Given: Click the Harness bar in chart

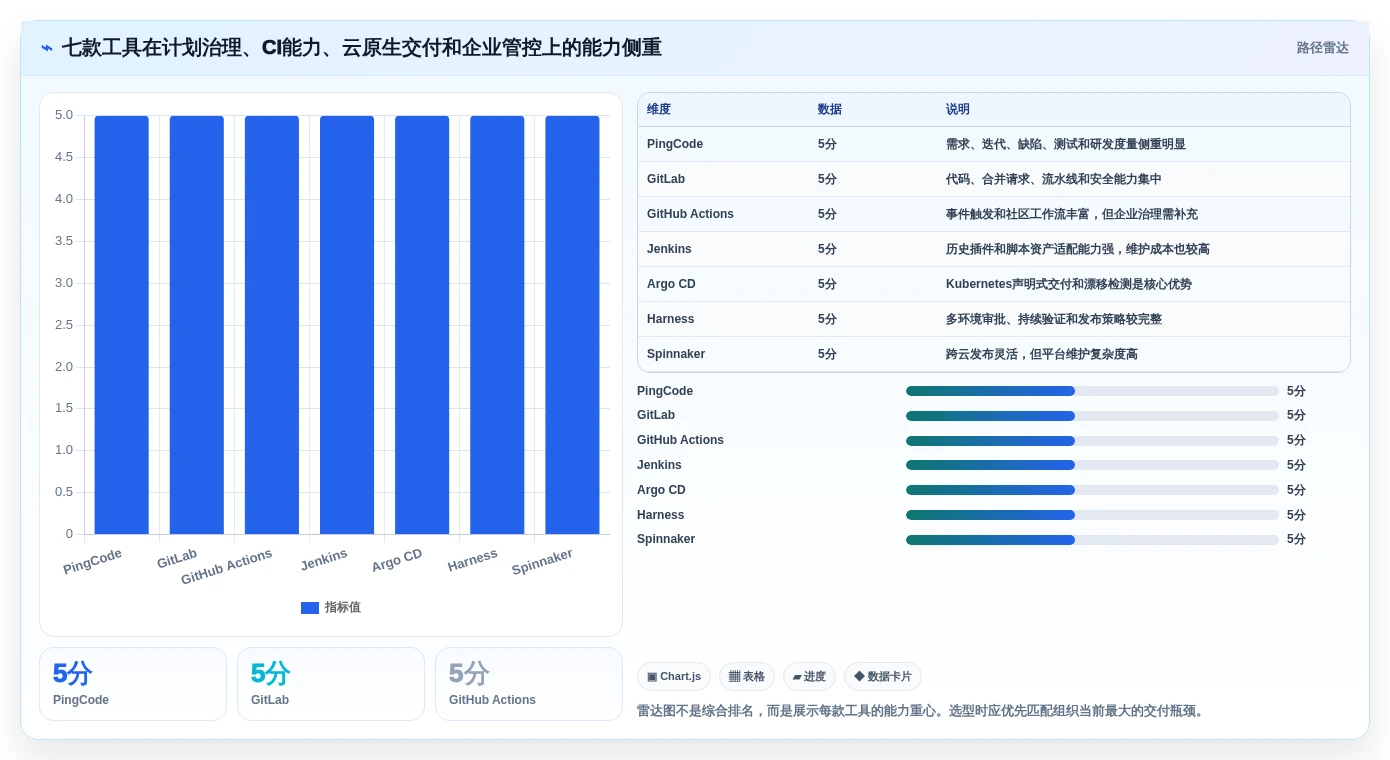Looking at the screenshot, I should click(497, 325).
